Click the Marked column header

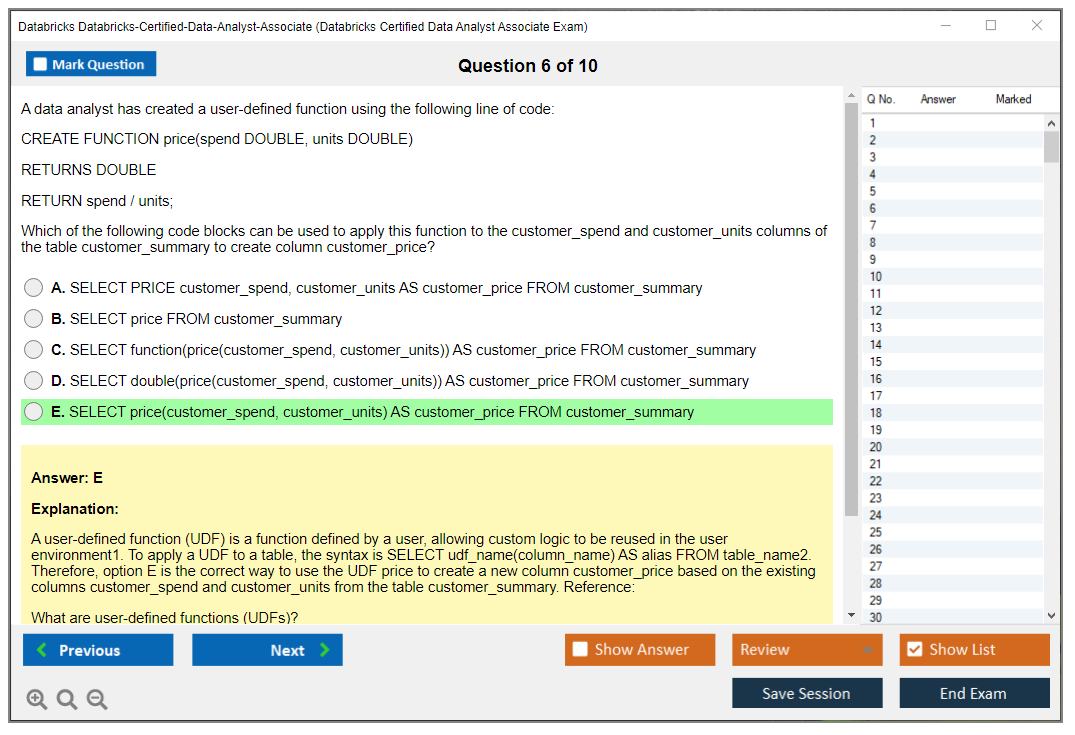pyautogui.click(x=1013, y=99)
